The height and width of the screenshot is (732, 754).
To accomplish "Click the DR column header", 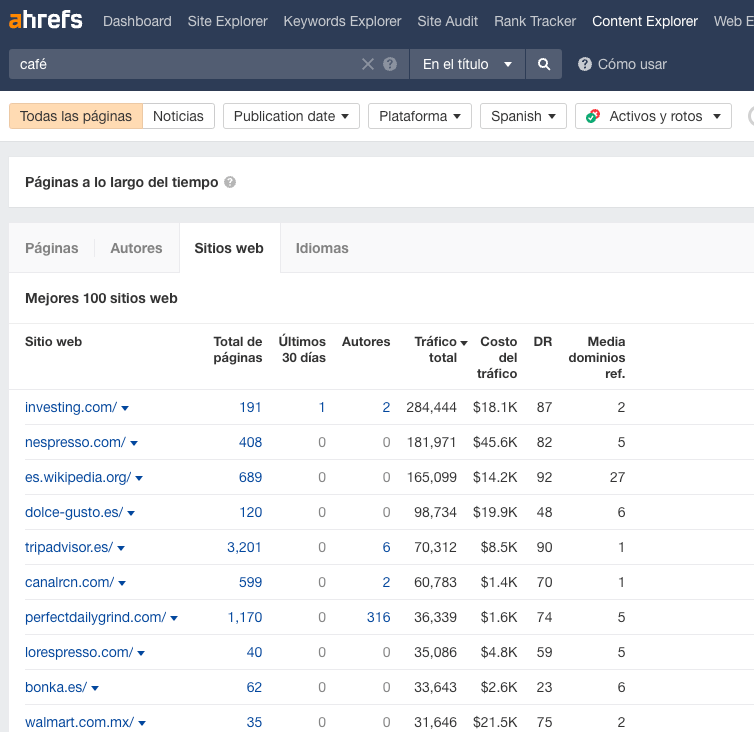I will tap(542, 341).
